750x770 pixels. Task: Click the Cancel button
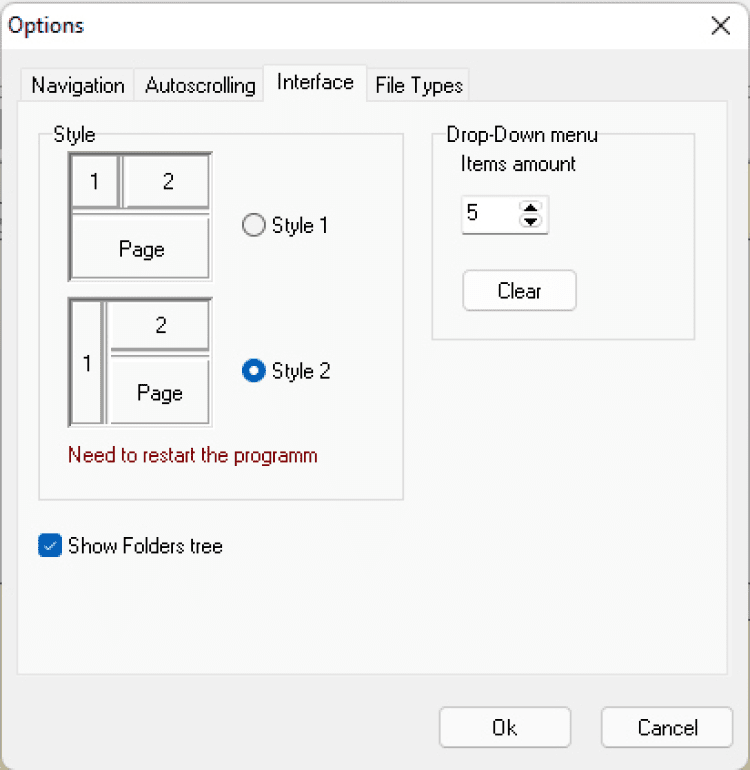tap(667, 728)
